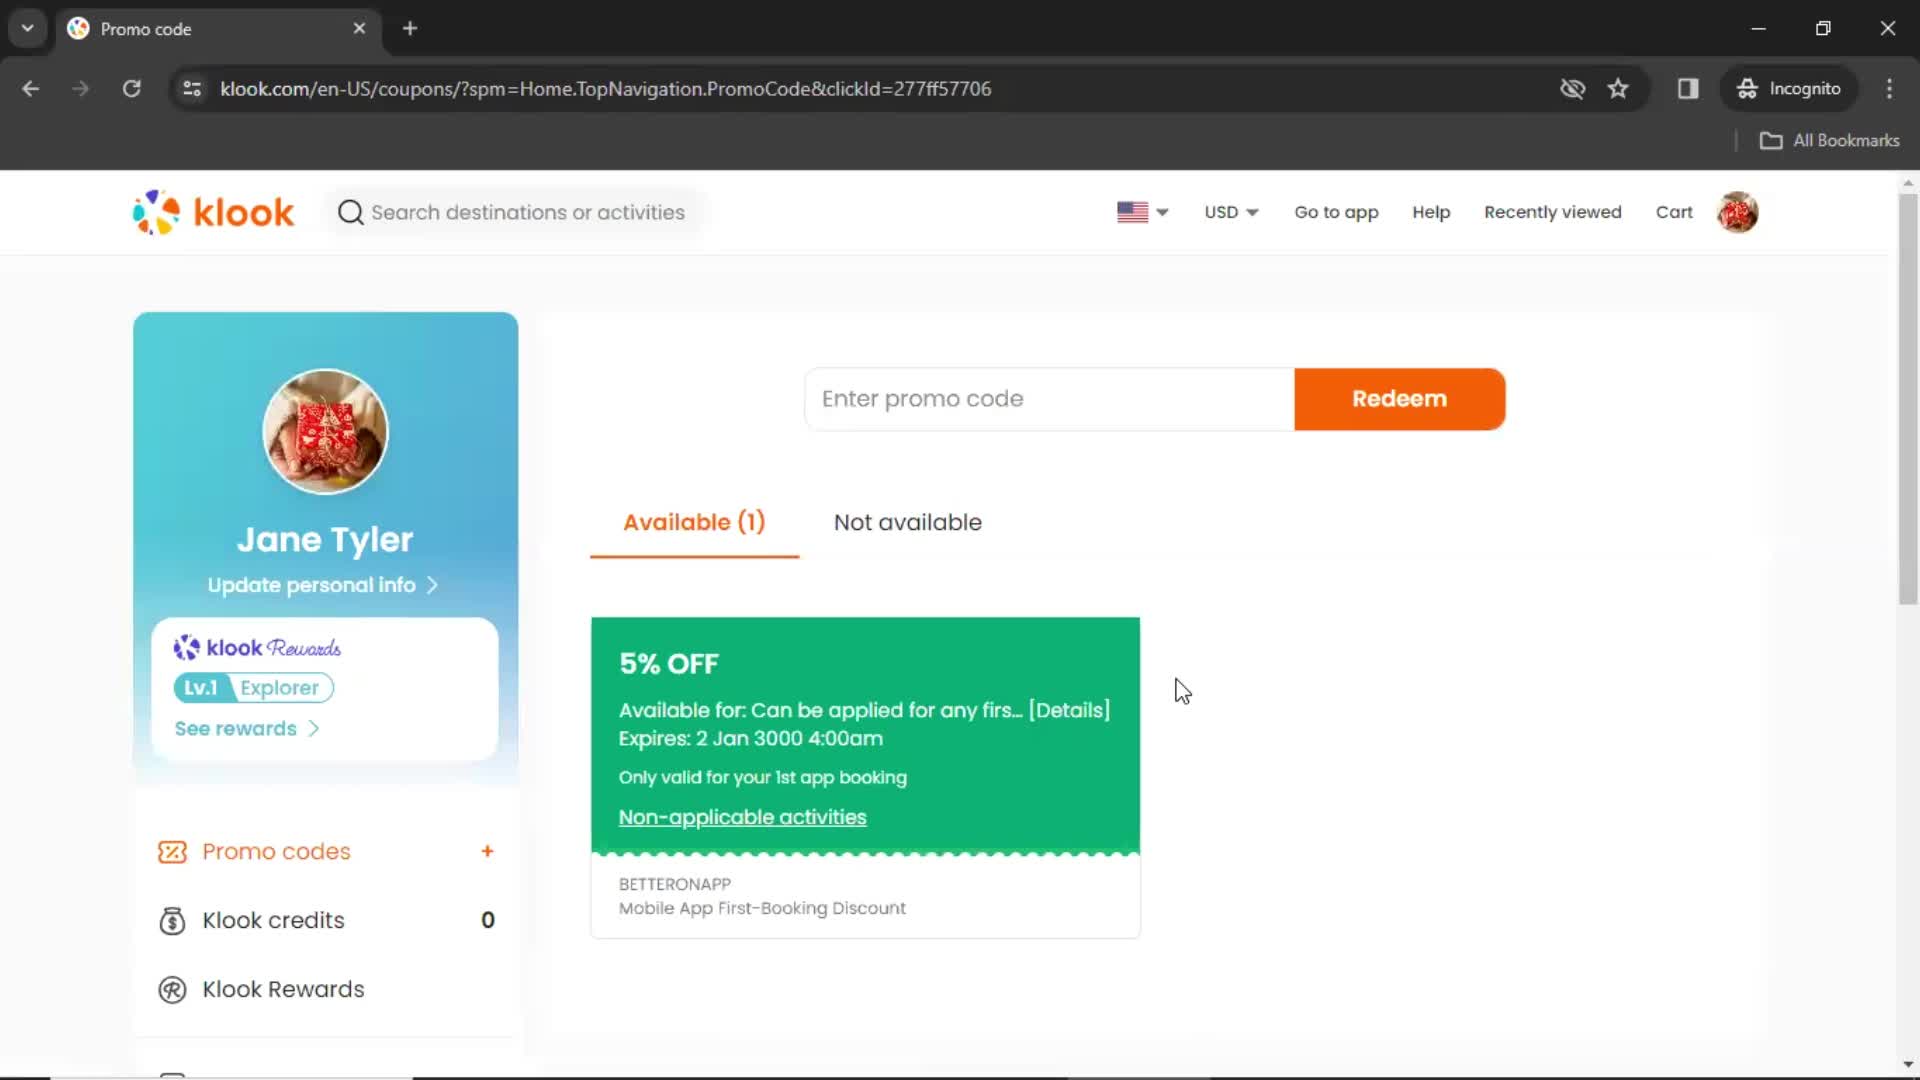
Task: Toggle the browser side panel
Action: tap(1688, 89)
